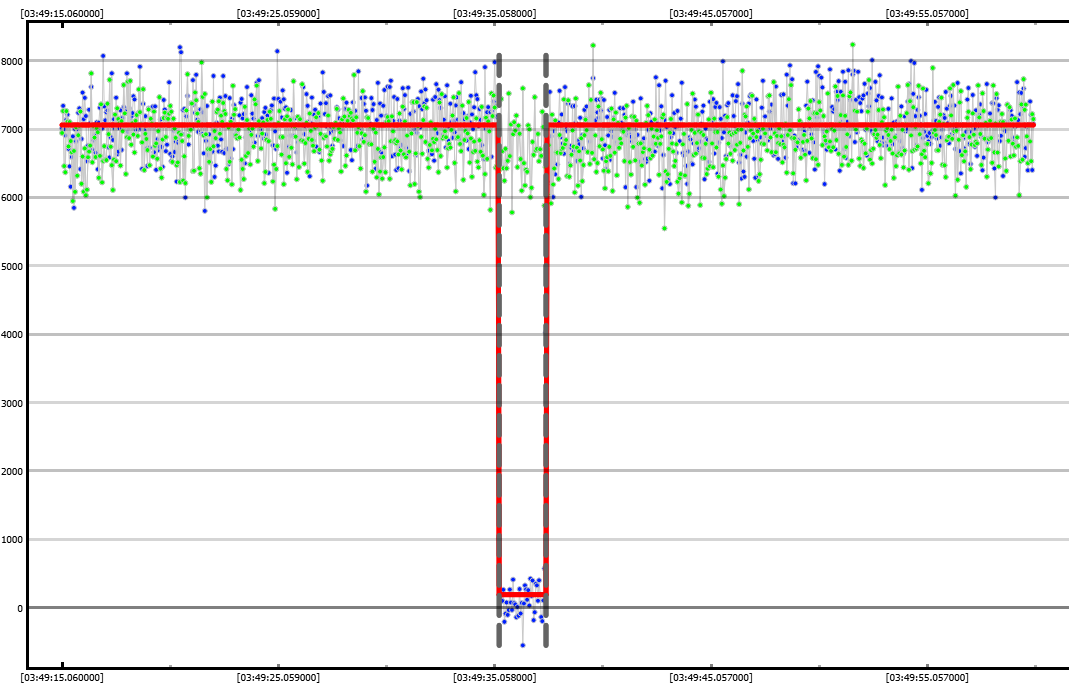Click top axis timestamp 03:49:35.058000
The image size is (1069, 690).
495,13
